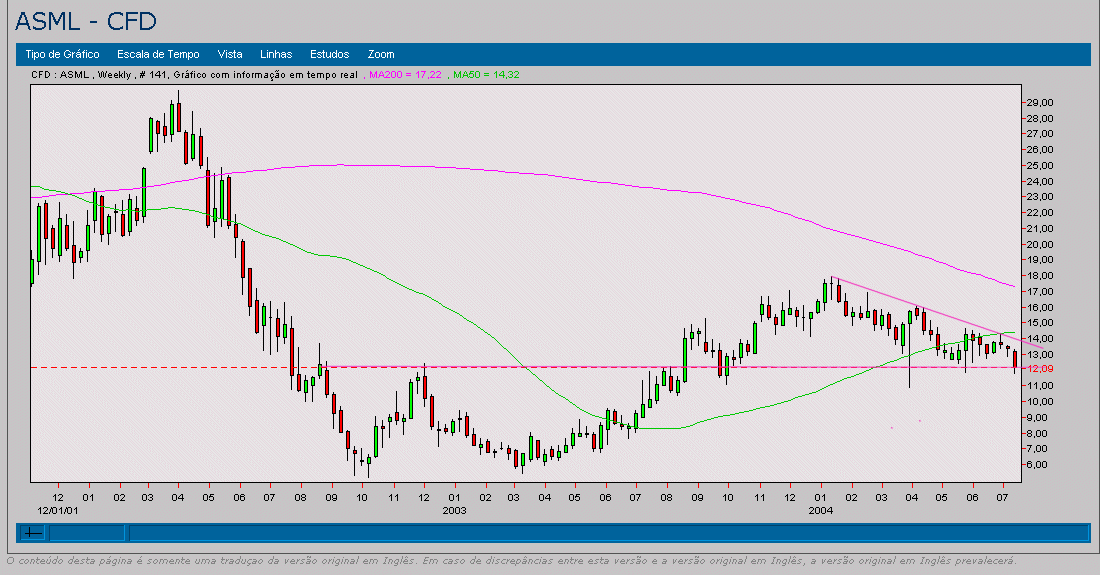Click the 6,00 price axis label
Viewport: 1100px width, 575px height.
coord(1040,465)
